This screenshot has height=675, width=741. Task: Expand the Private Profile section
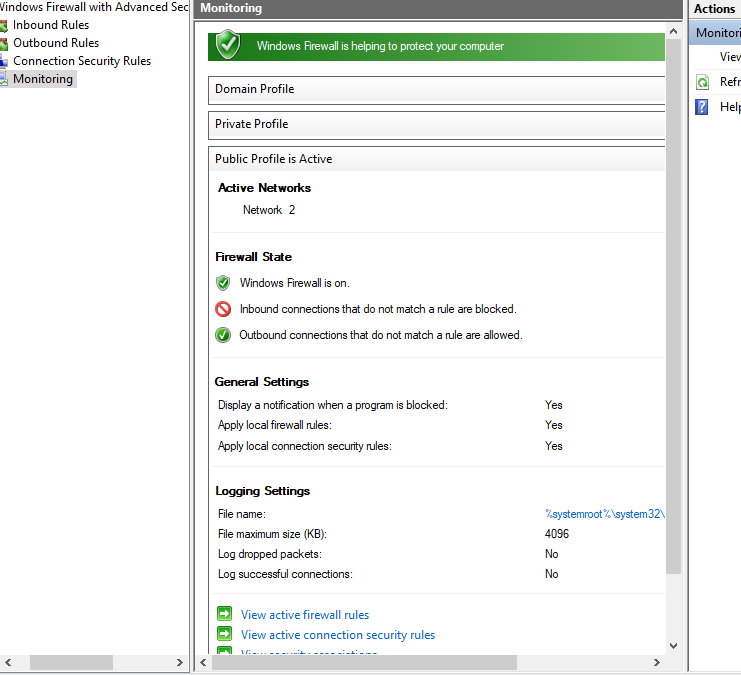[436, 125]
